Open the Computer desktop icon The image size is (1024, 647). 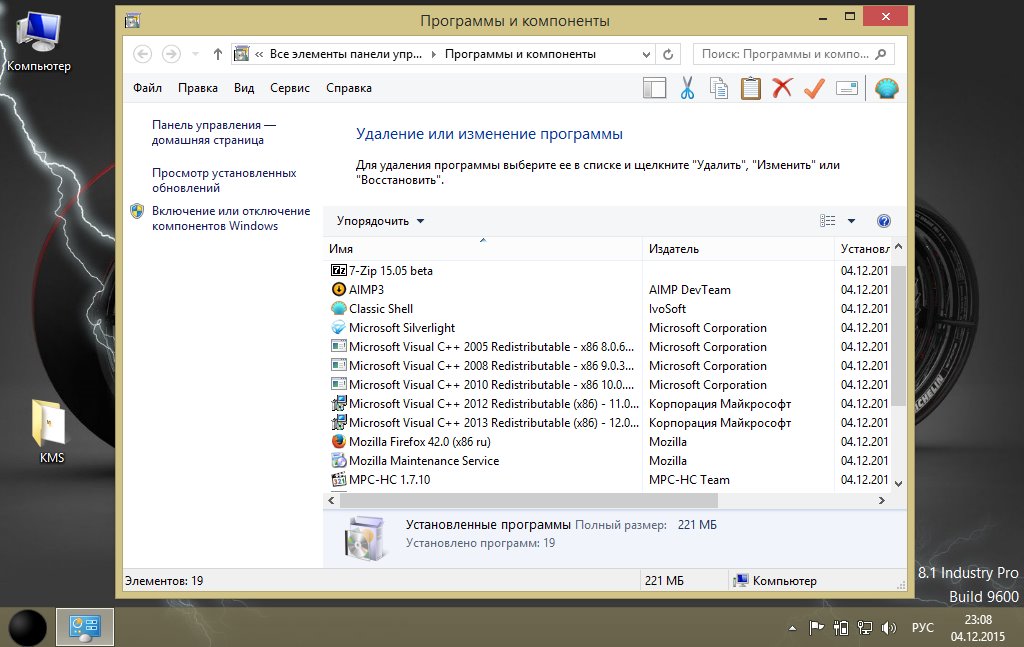click(x=39, y=40)
